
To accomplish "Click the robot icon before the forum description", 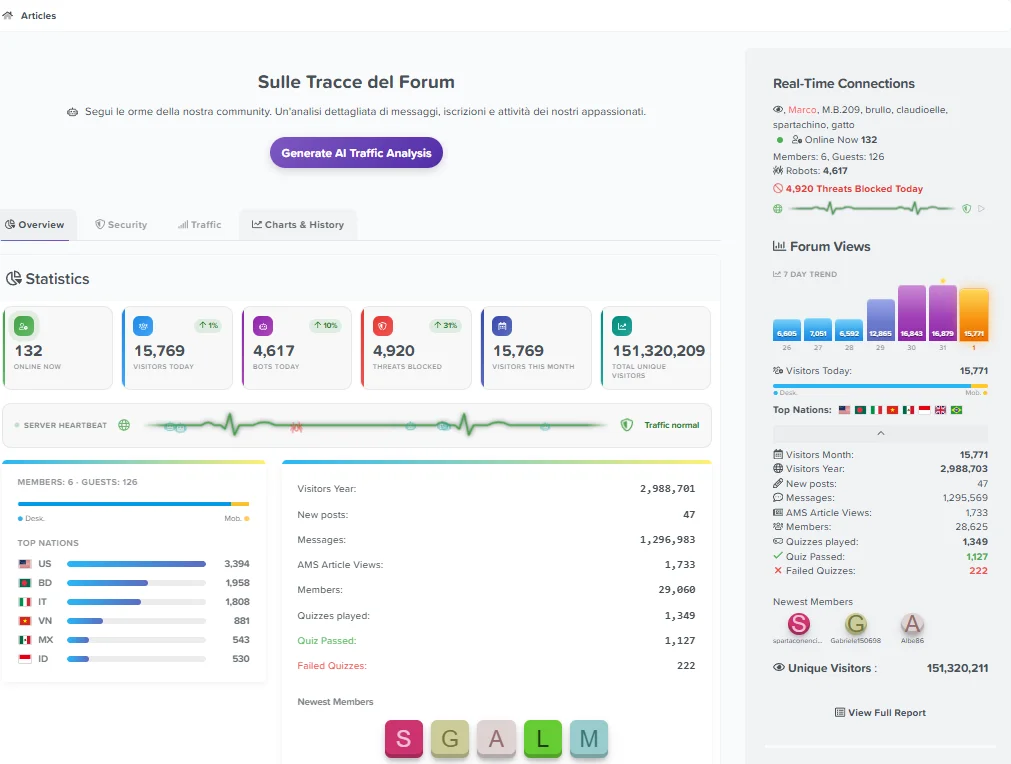I will (x=72, y=112).
